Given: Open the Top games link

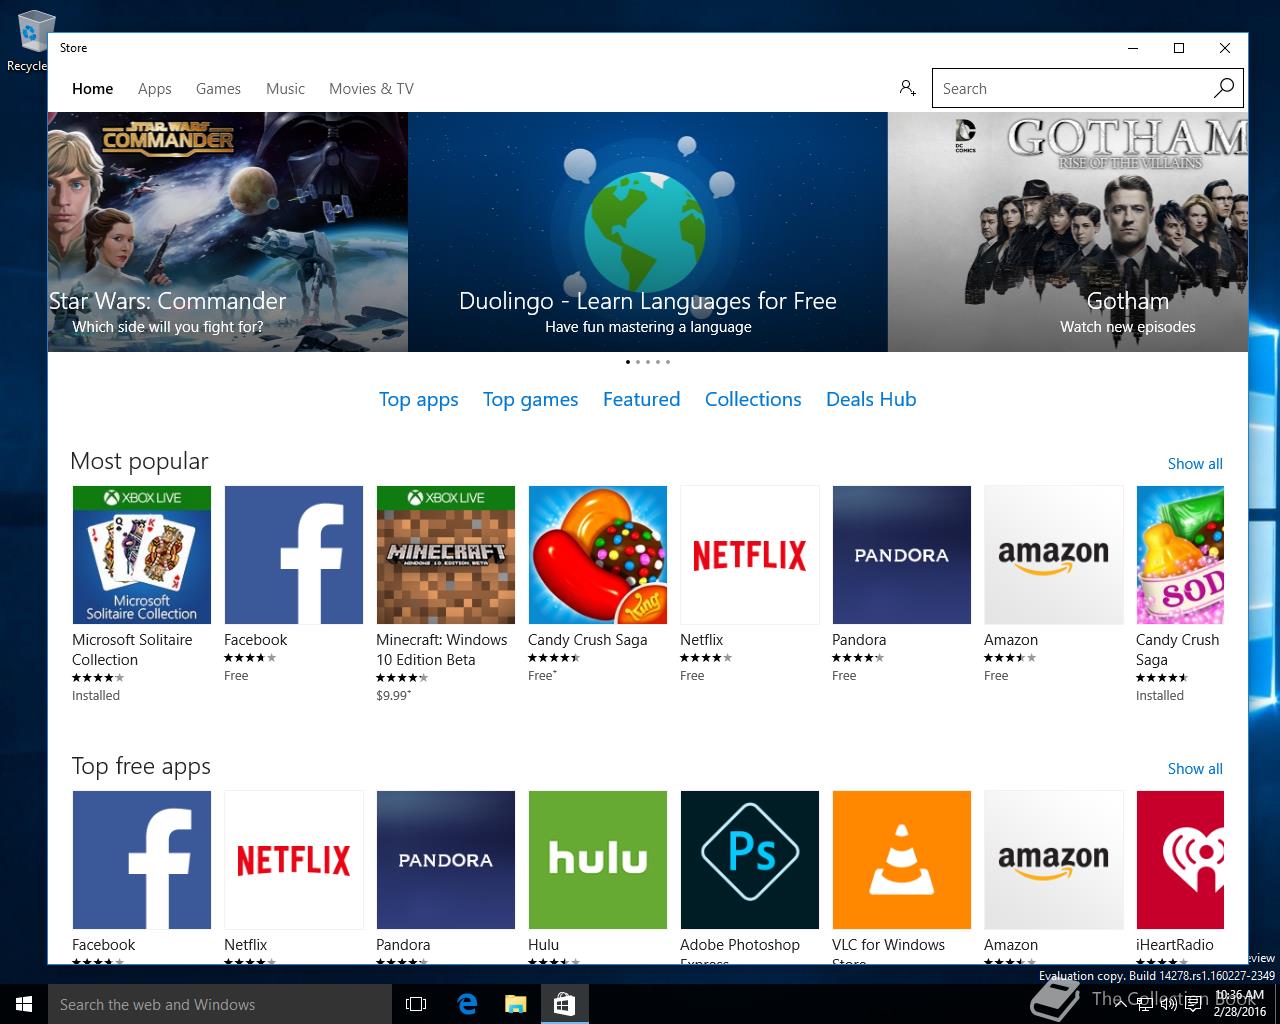Looking at the screenshot, I should point(530,399).
